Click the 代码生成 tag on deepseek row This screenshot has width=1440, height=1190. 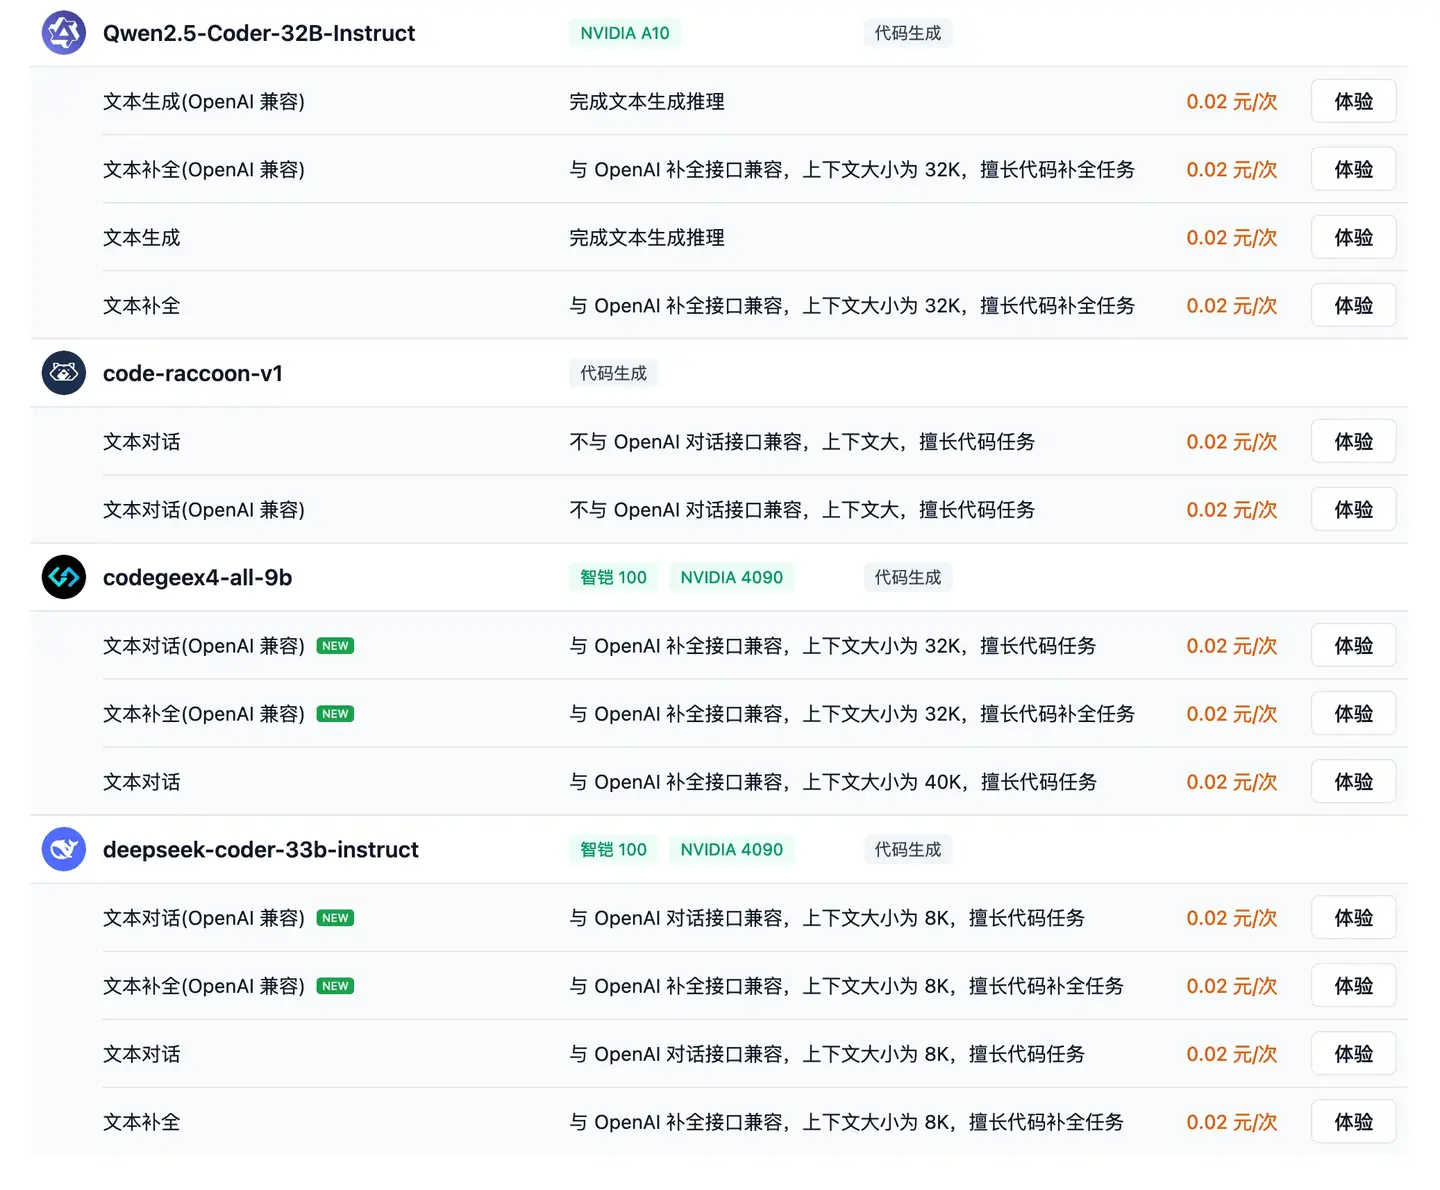907,849
